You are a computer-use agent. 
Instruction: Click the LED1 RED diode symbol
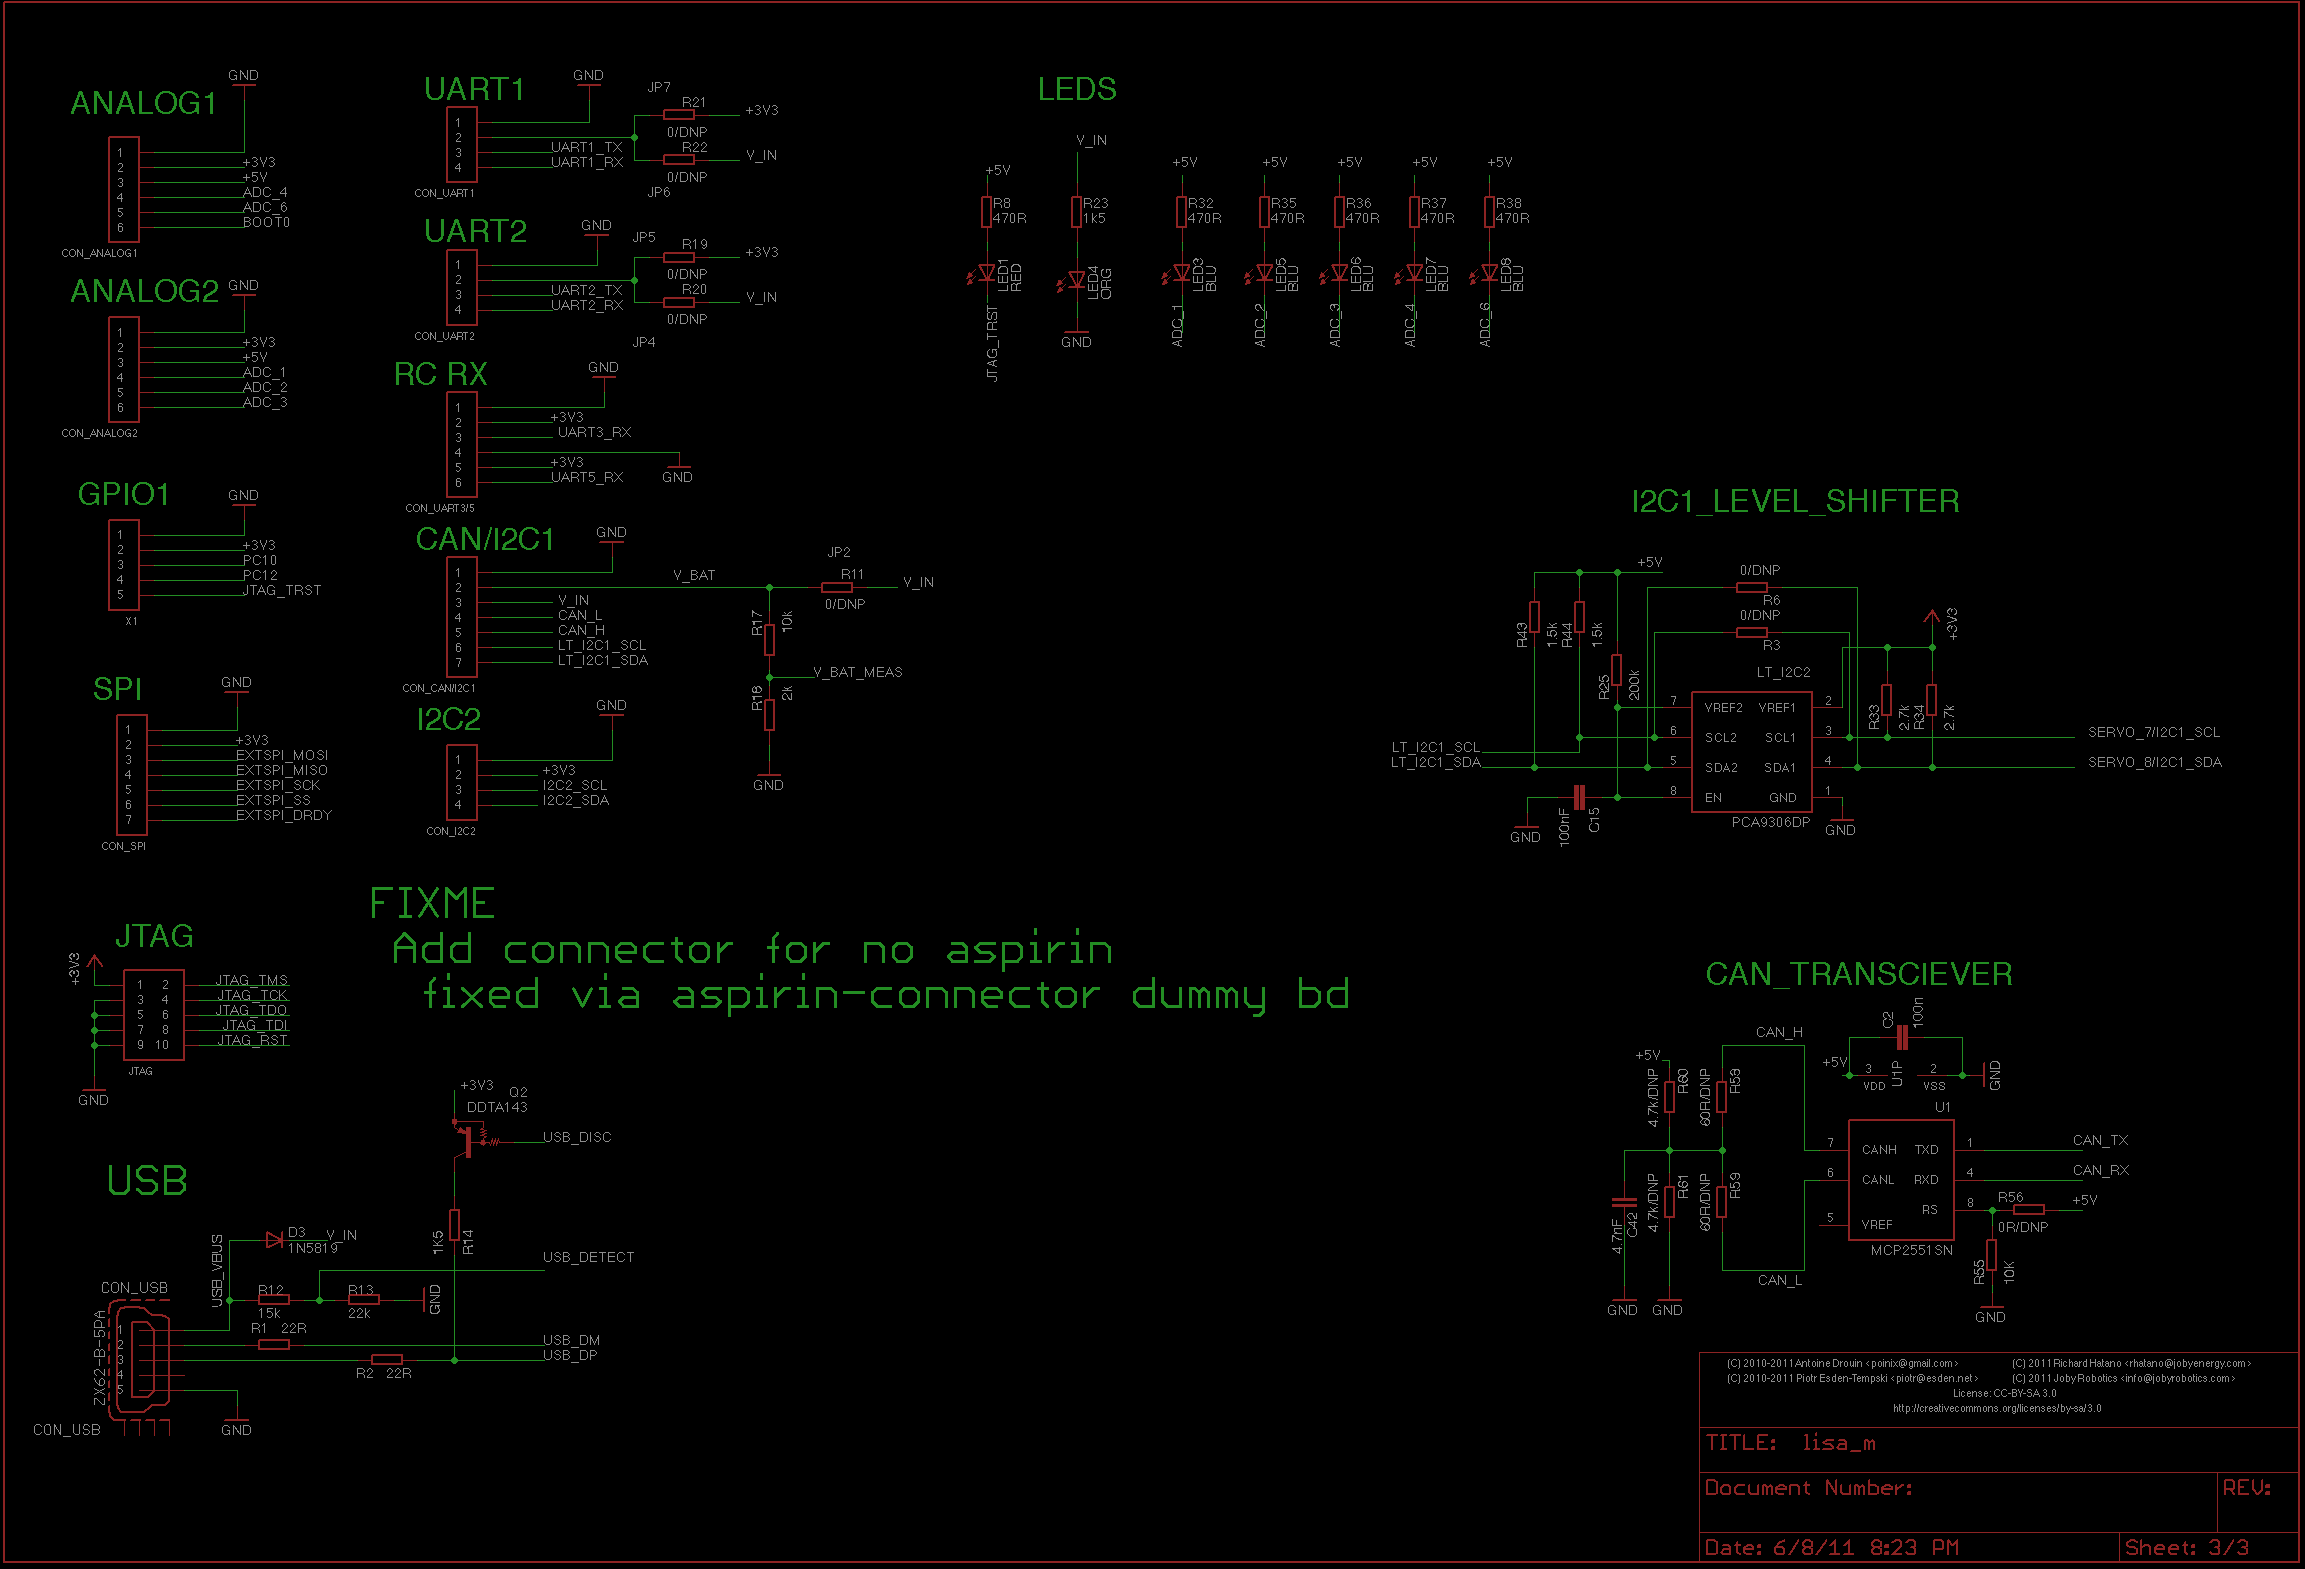point(985,273)
